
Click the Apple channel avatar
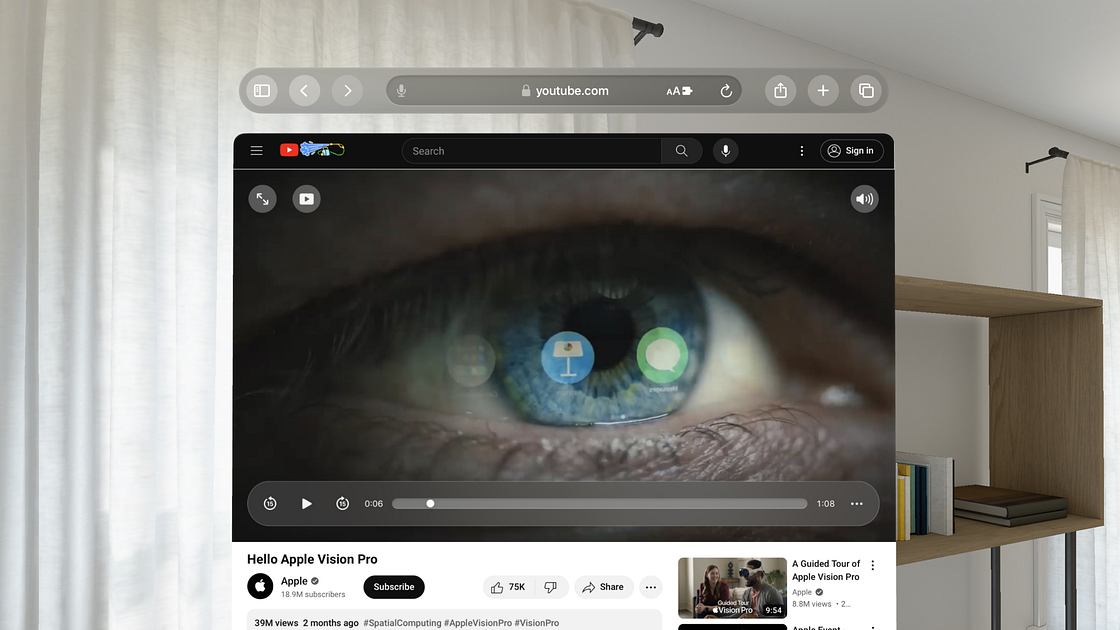pos(260,586)
